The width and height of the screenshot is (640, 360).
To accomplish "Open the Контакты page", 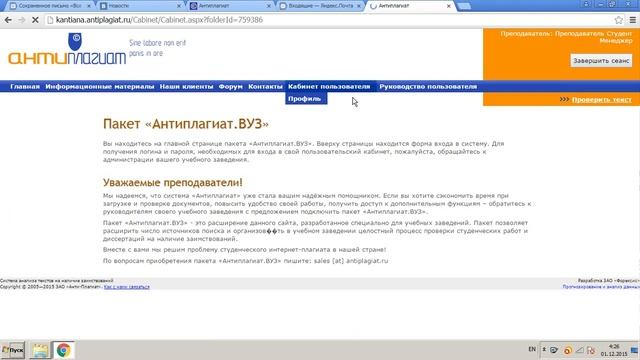I will (265, 87).
